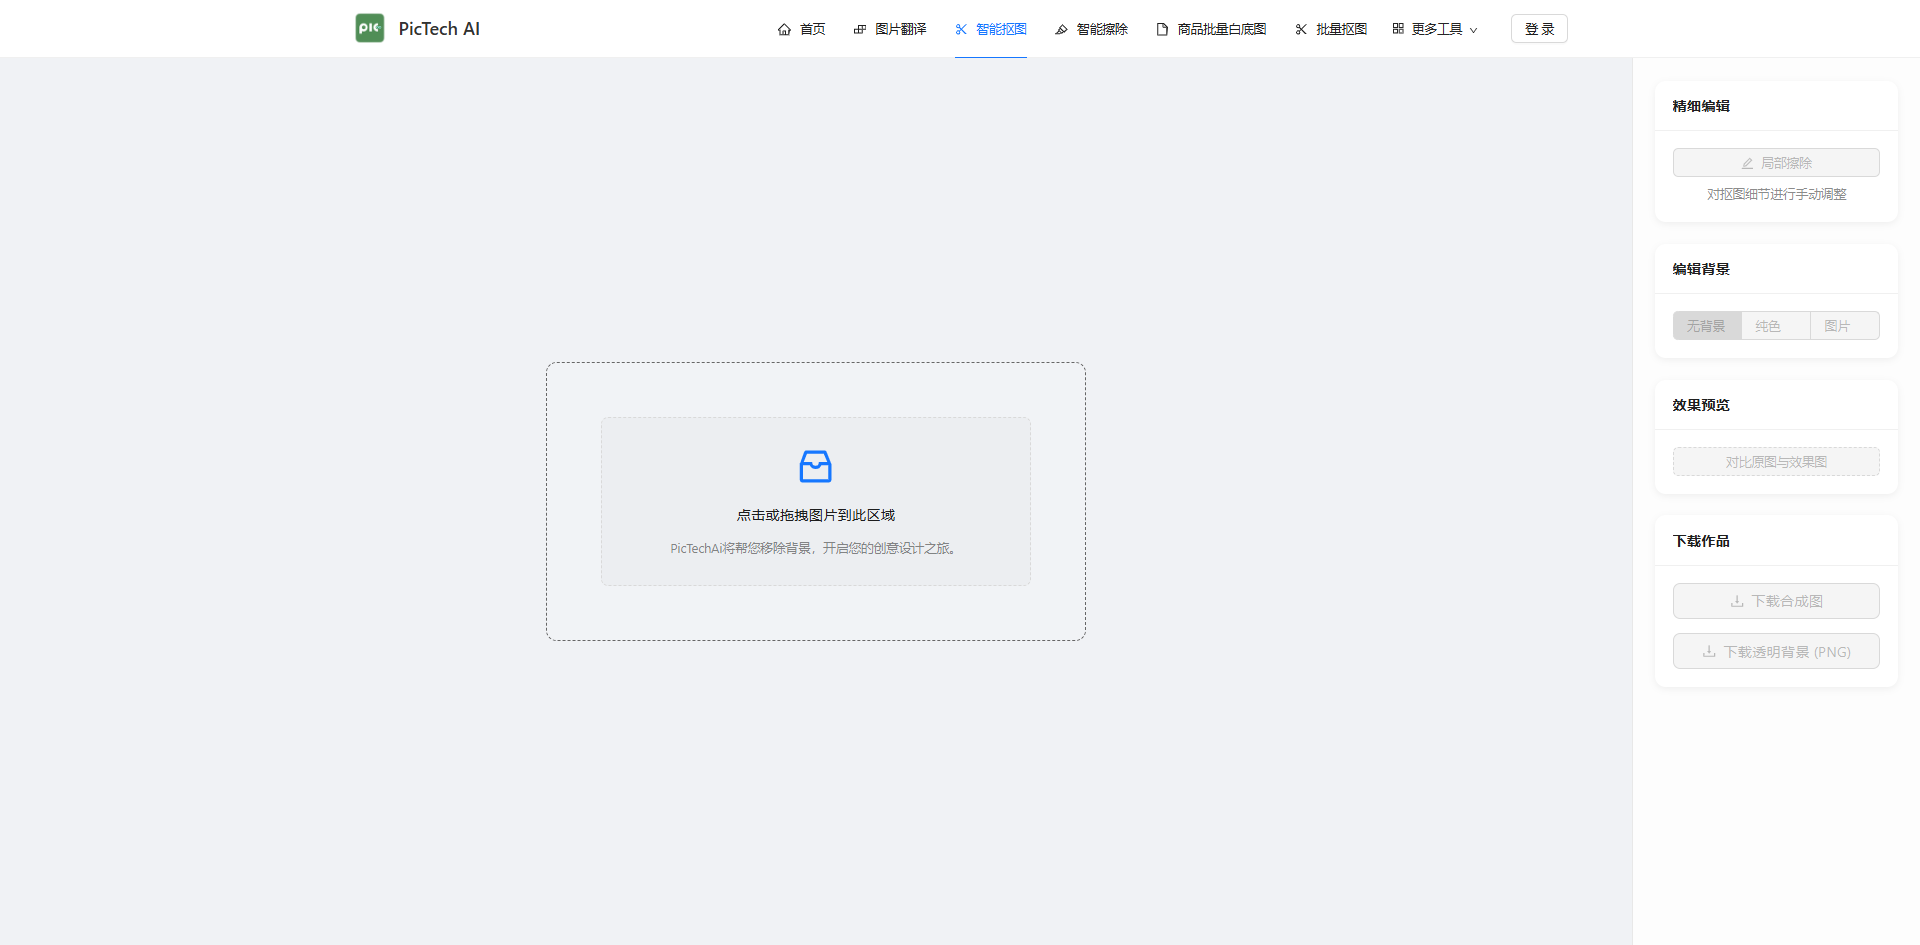Click 下载透明背景 (PNG) button

pyautogui.click(x=1776, y=652)
